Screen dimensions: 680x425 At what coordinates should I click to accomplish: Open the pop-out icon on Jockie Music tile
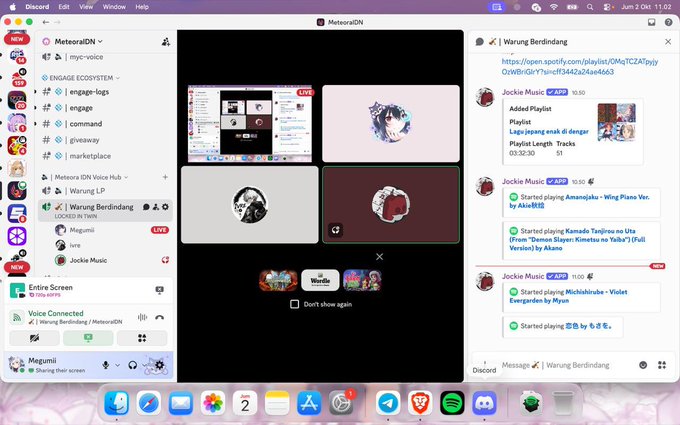click(x=336, y=230)
